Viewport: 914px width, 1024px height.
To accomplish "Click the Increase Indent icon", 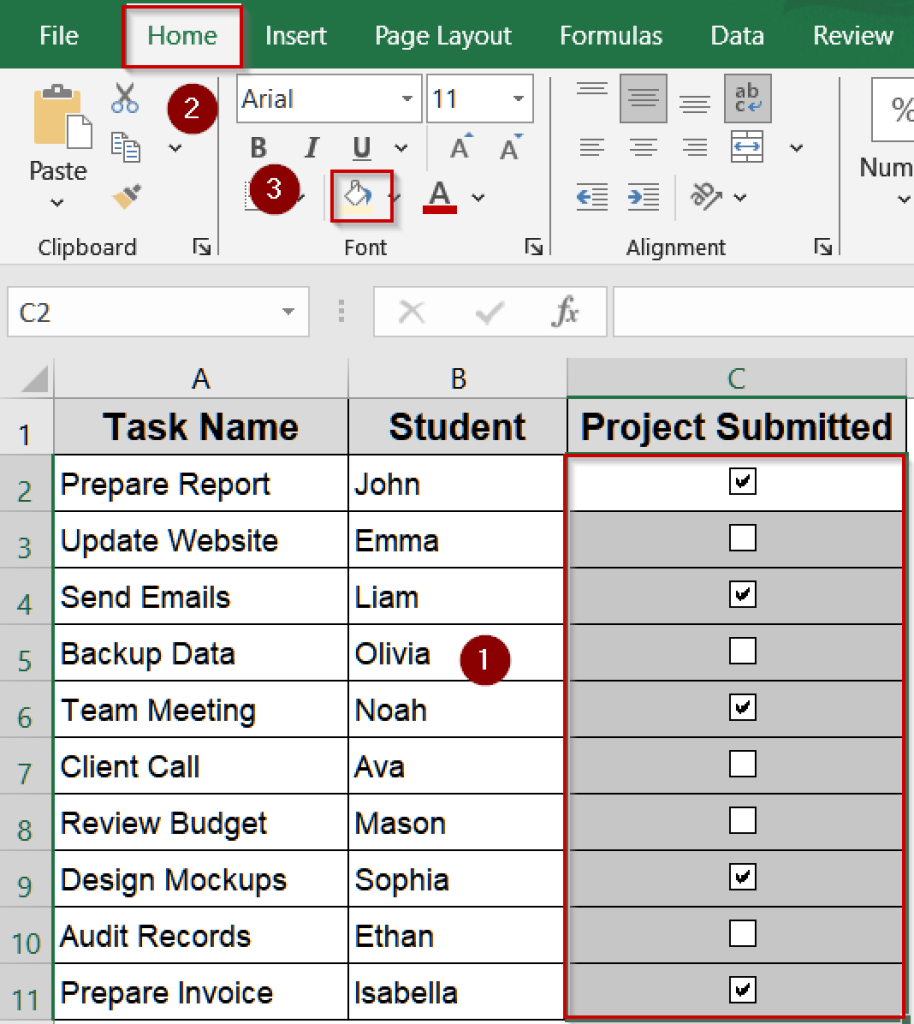I will tap(642, 197).
